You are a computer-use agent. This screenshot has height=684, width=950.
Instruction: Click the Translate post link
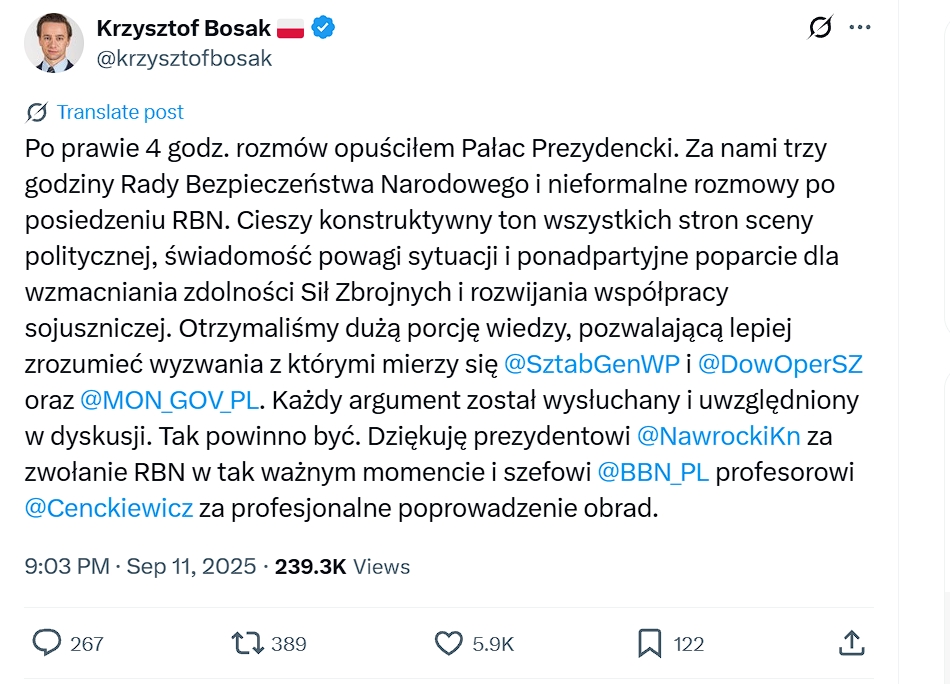[119, 112]
